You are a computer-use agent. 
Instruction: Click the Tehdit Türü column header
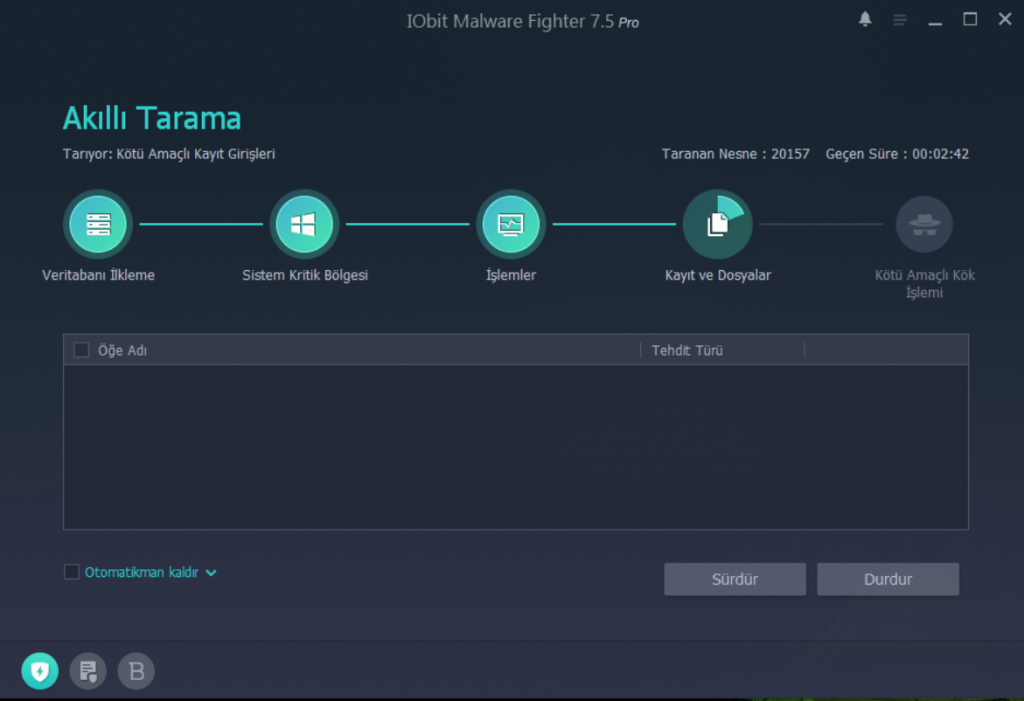(687, 350)
